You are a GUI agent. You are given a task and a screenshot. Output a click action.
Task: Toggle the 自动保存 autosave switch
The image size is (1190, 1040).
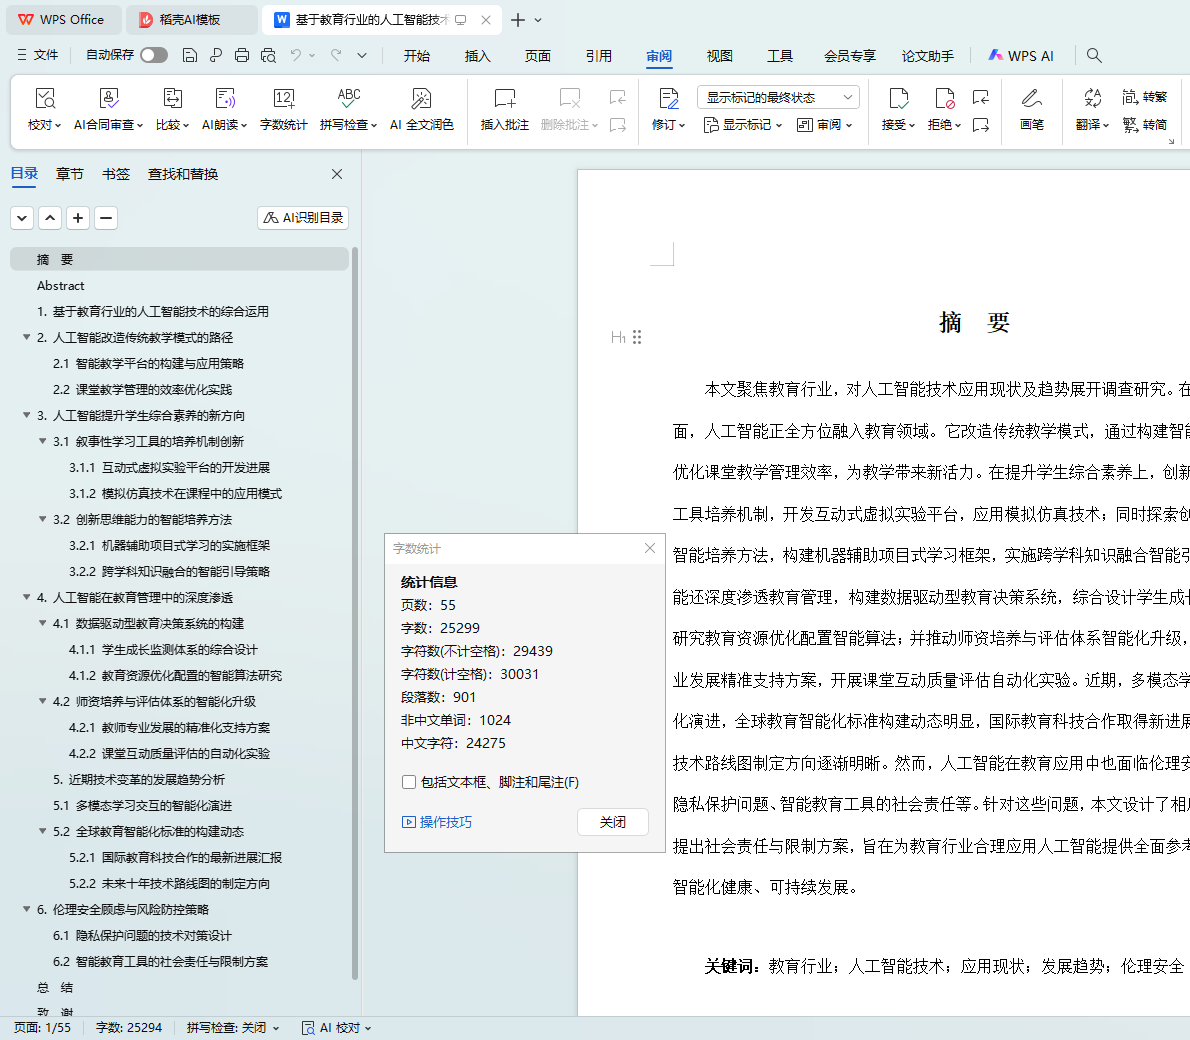tap(154, 55)
